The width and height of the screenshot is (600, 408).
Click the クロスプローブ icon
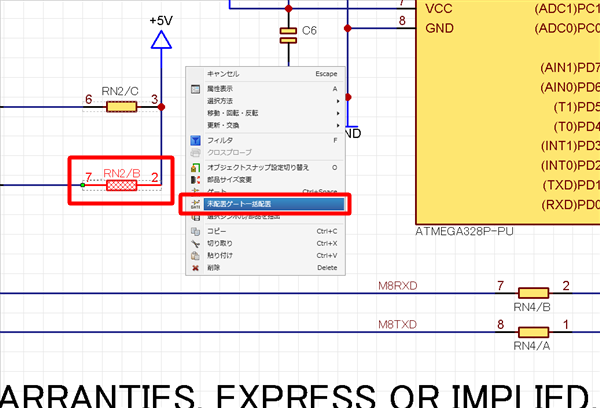[195, 153]
